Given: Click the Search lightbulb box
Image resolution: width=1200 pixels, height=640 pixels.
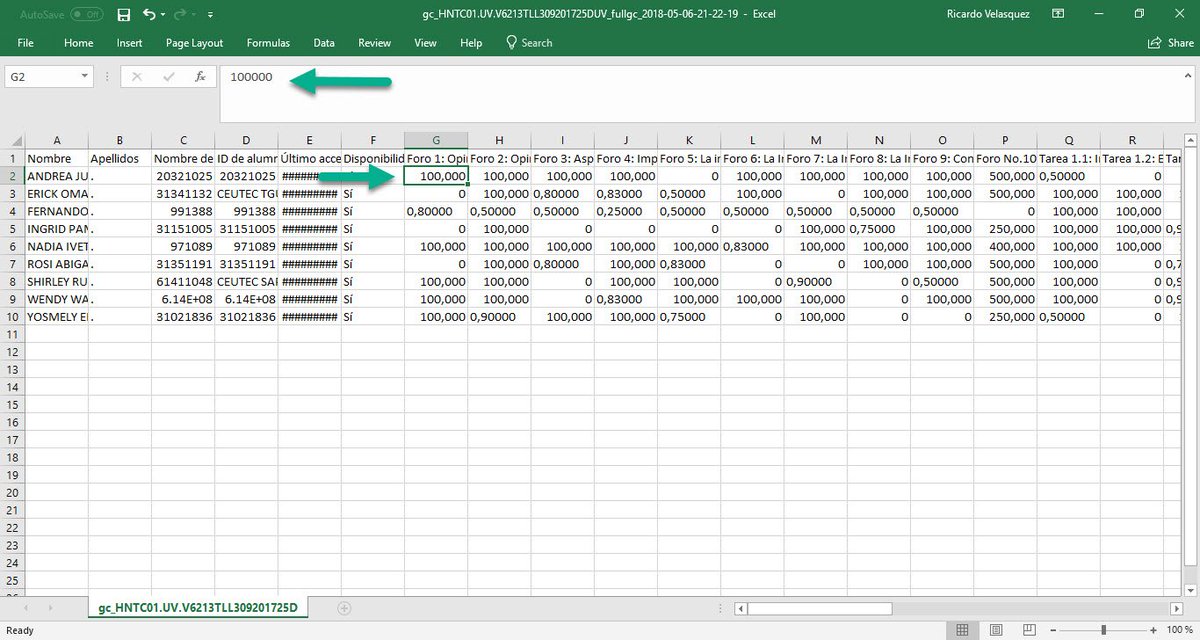Looking at the screenshot, I should click(x=529, y=43).
